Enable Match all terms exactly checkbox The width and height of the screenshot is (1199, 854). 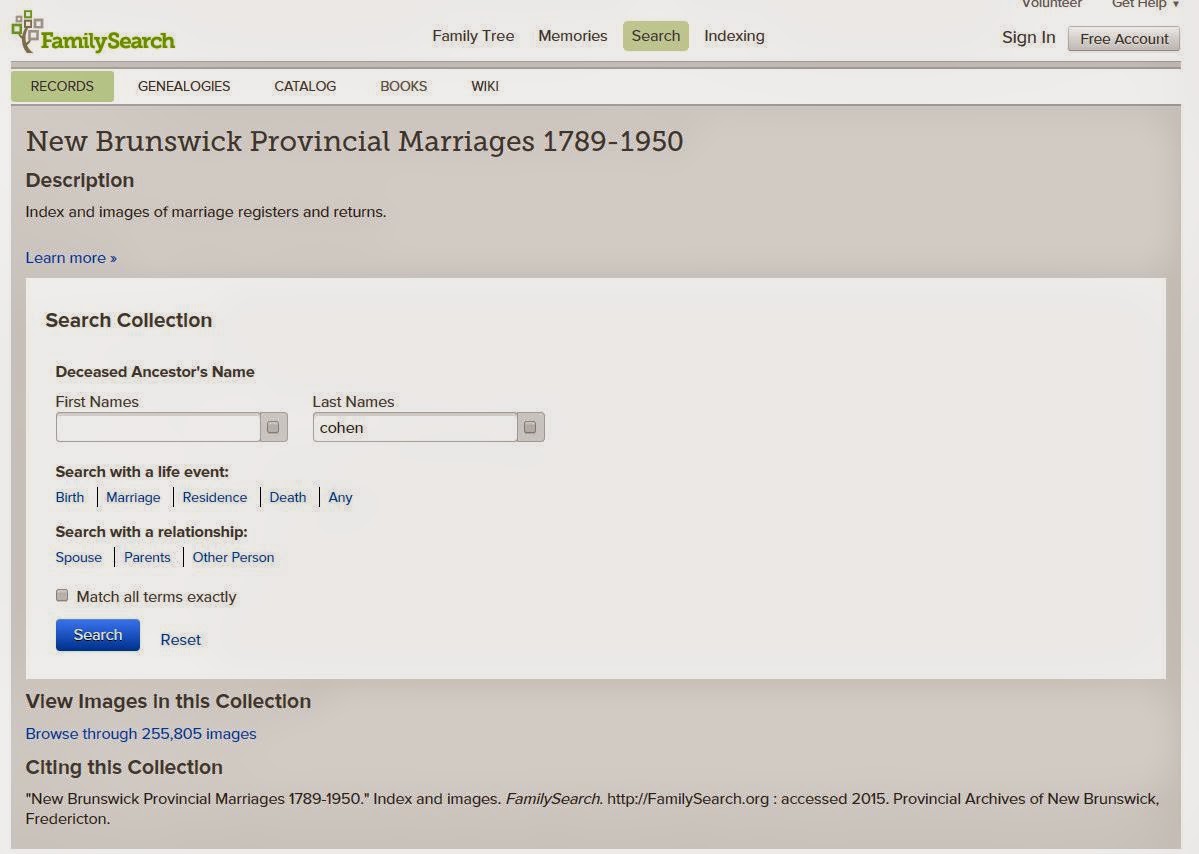[62, 596]
